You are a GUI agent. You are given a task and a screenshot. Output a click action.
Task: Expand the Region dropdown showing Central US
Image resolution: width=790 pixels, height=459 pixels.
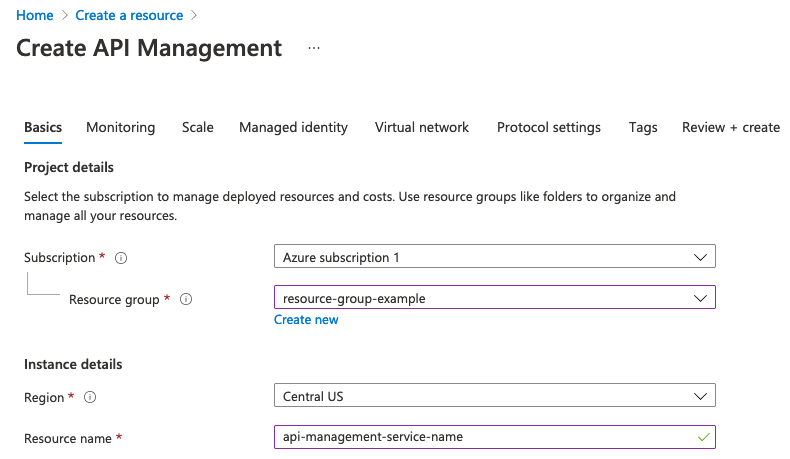pyautogui.click(x=494, y=397)
